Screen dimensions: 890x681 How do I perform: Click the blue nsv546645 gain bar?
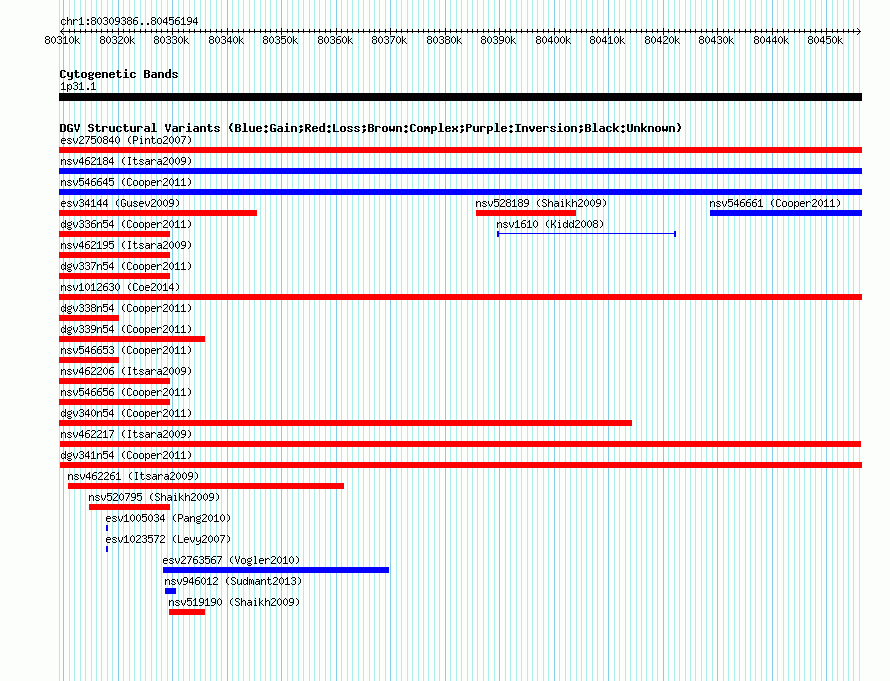coord(460,192)
